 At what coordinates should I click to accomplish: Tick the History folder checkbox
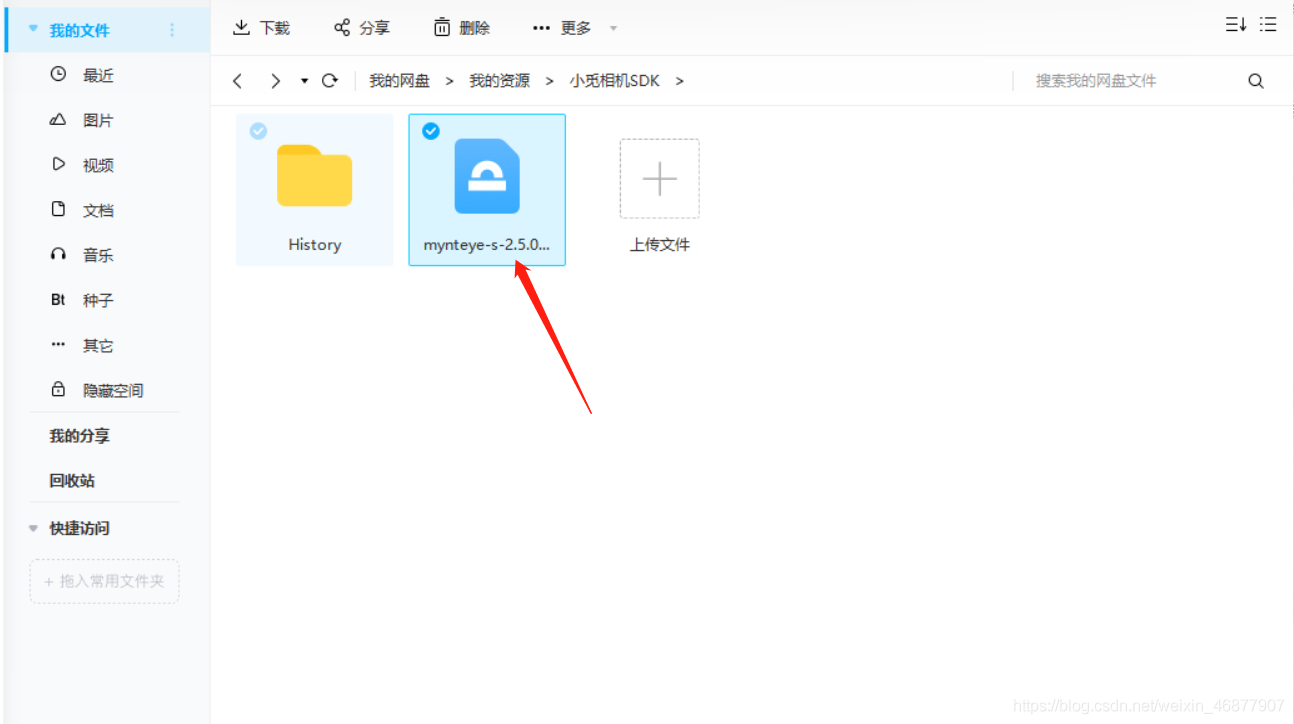click(258, 131)
